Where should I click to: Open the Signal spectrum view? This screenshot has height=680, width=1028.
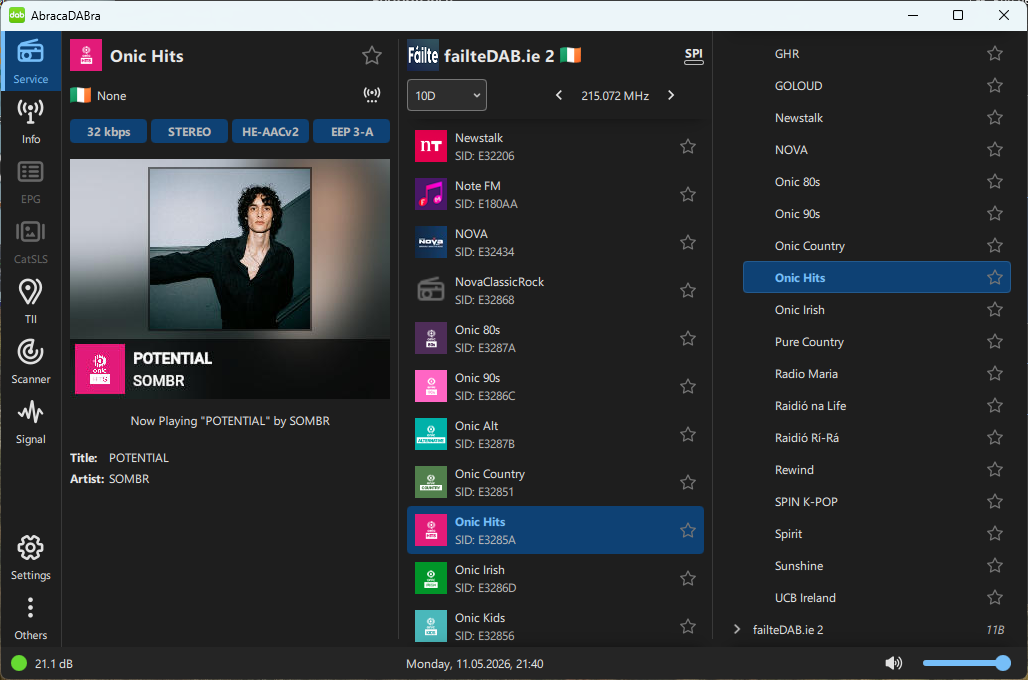(x=30, y=422)
